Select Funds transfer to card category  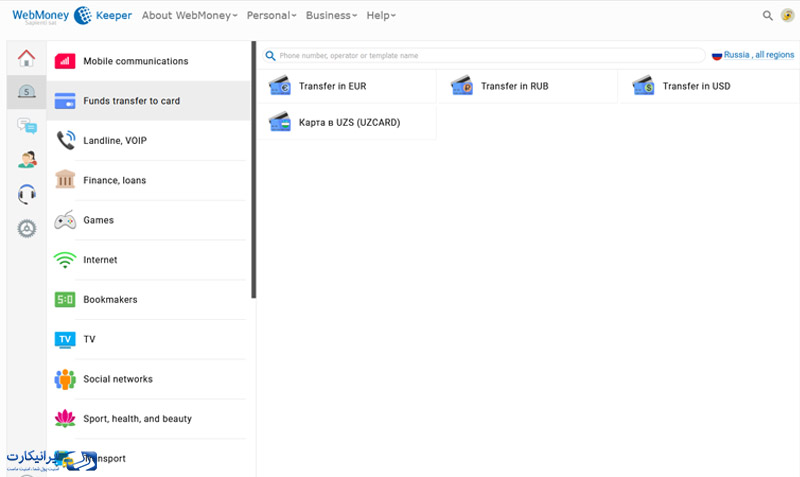click(x=148, y=101)
